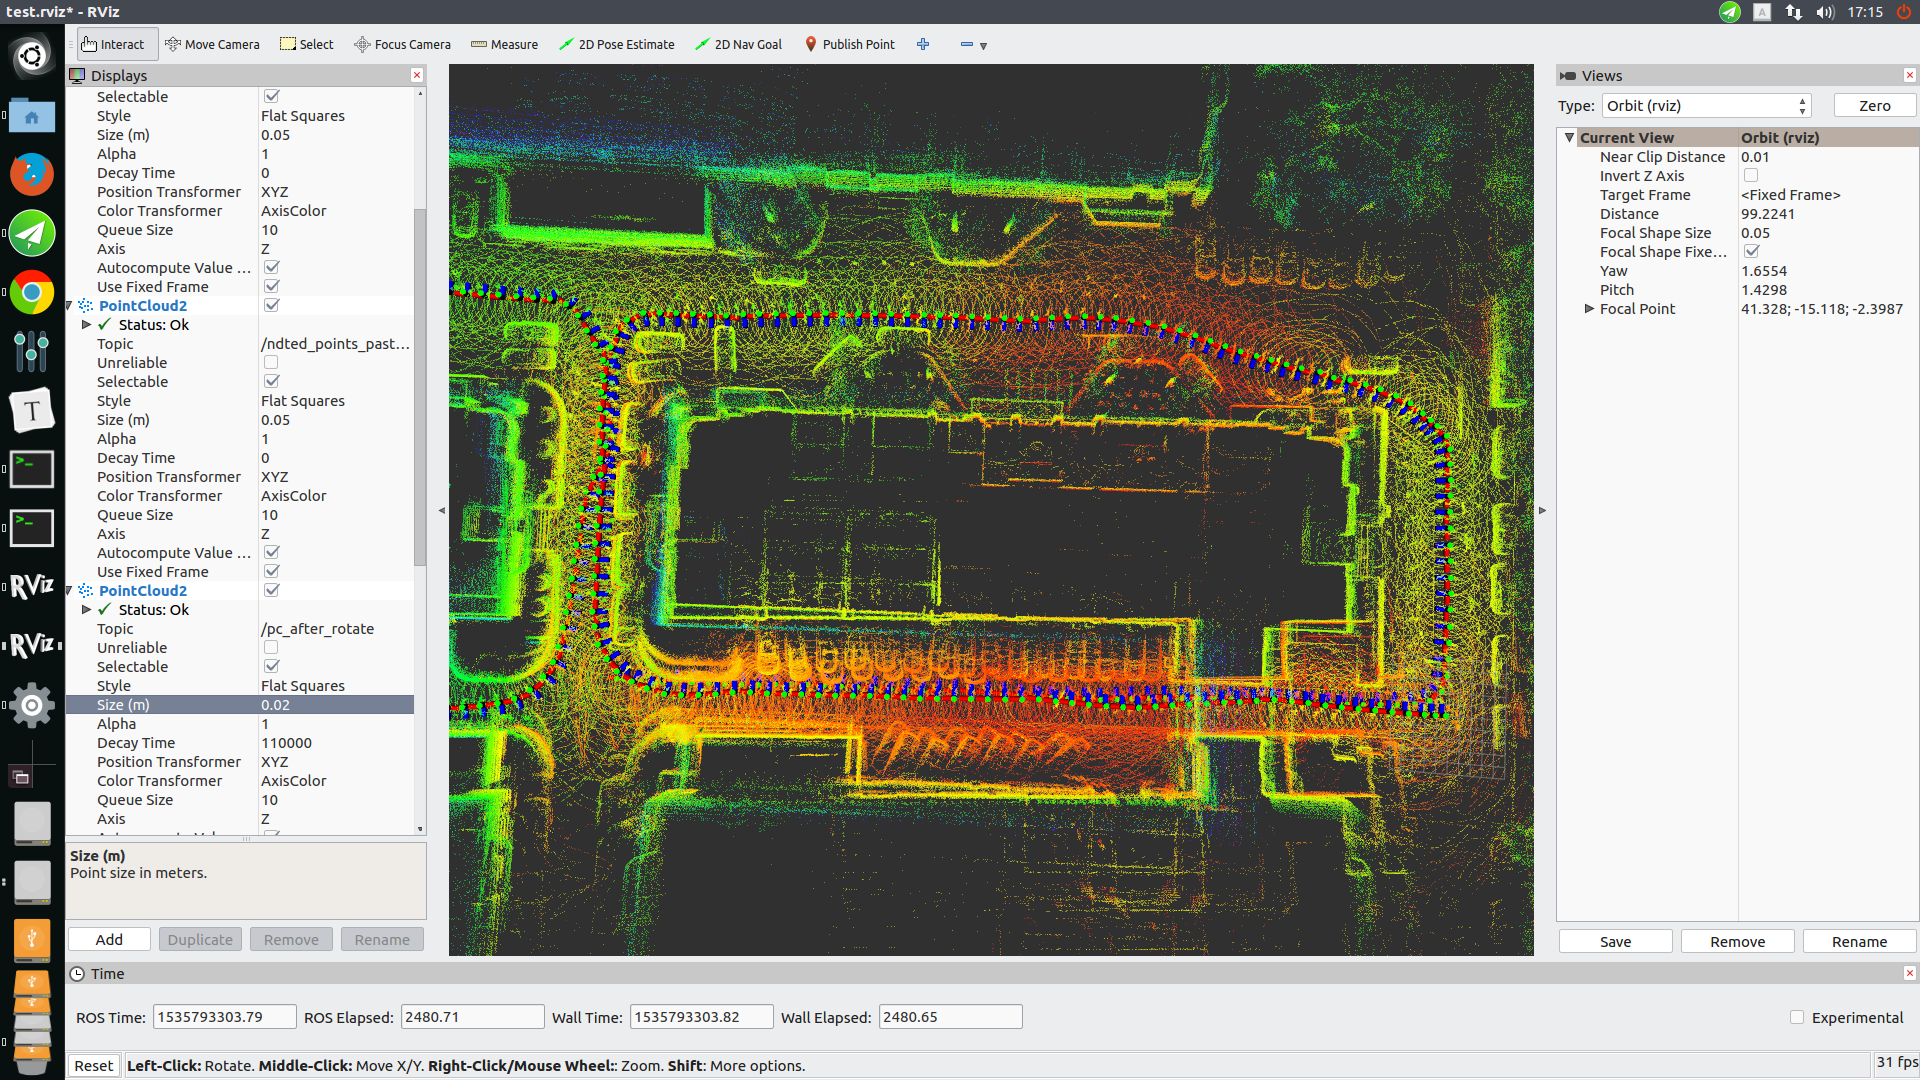Click the Add display button
Viewport: 1920px width, 1080px height.
point(109,940)
